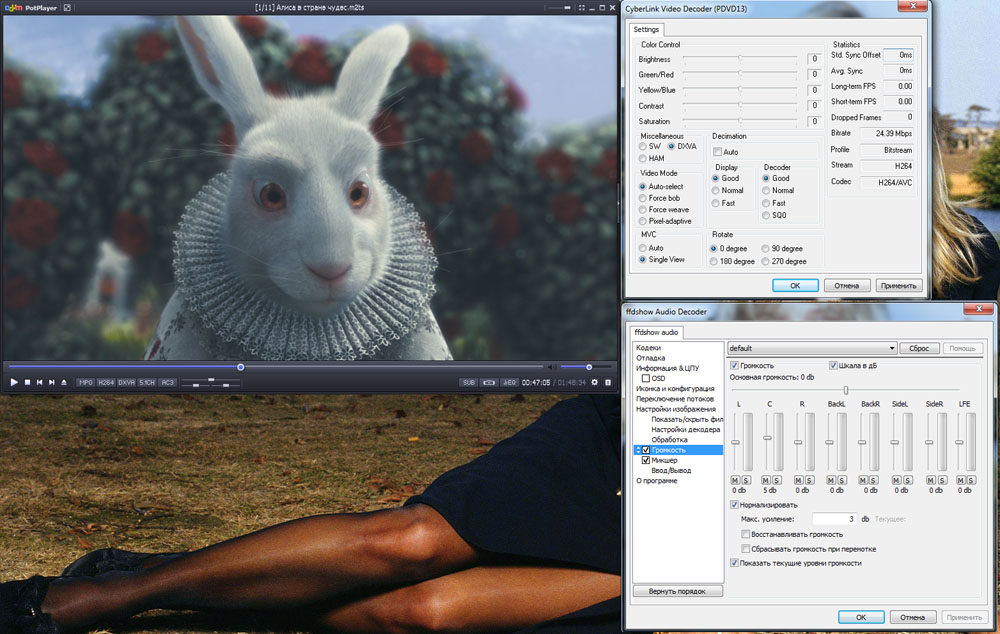Skip to the previous file in playlist
The width and height of the screenshot is (1000, 634).
[40, 382]
